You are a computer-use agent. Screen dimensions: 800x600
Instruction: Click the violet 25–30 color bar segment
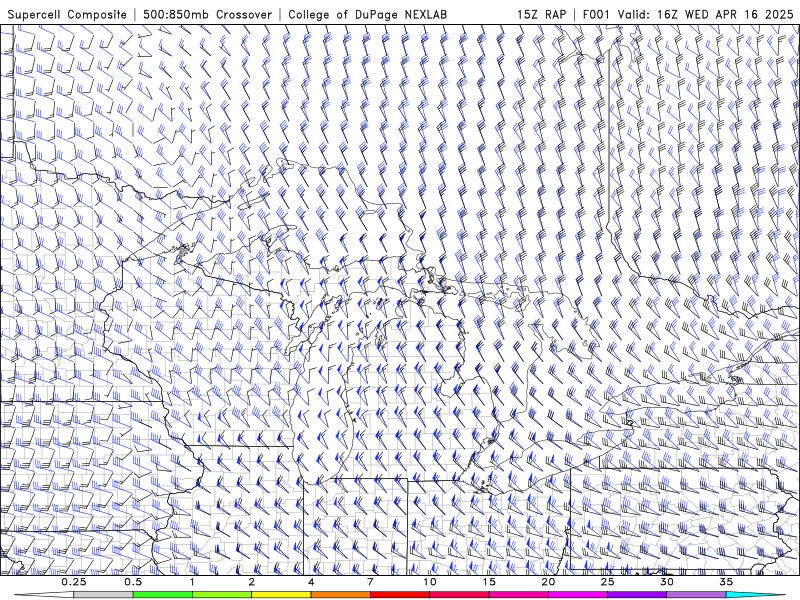[637, 595]
